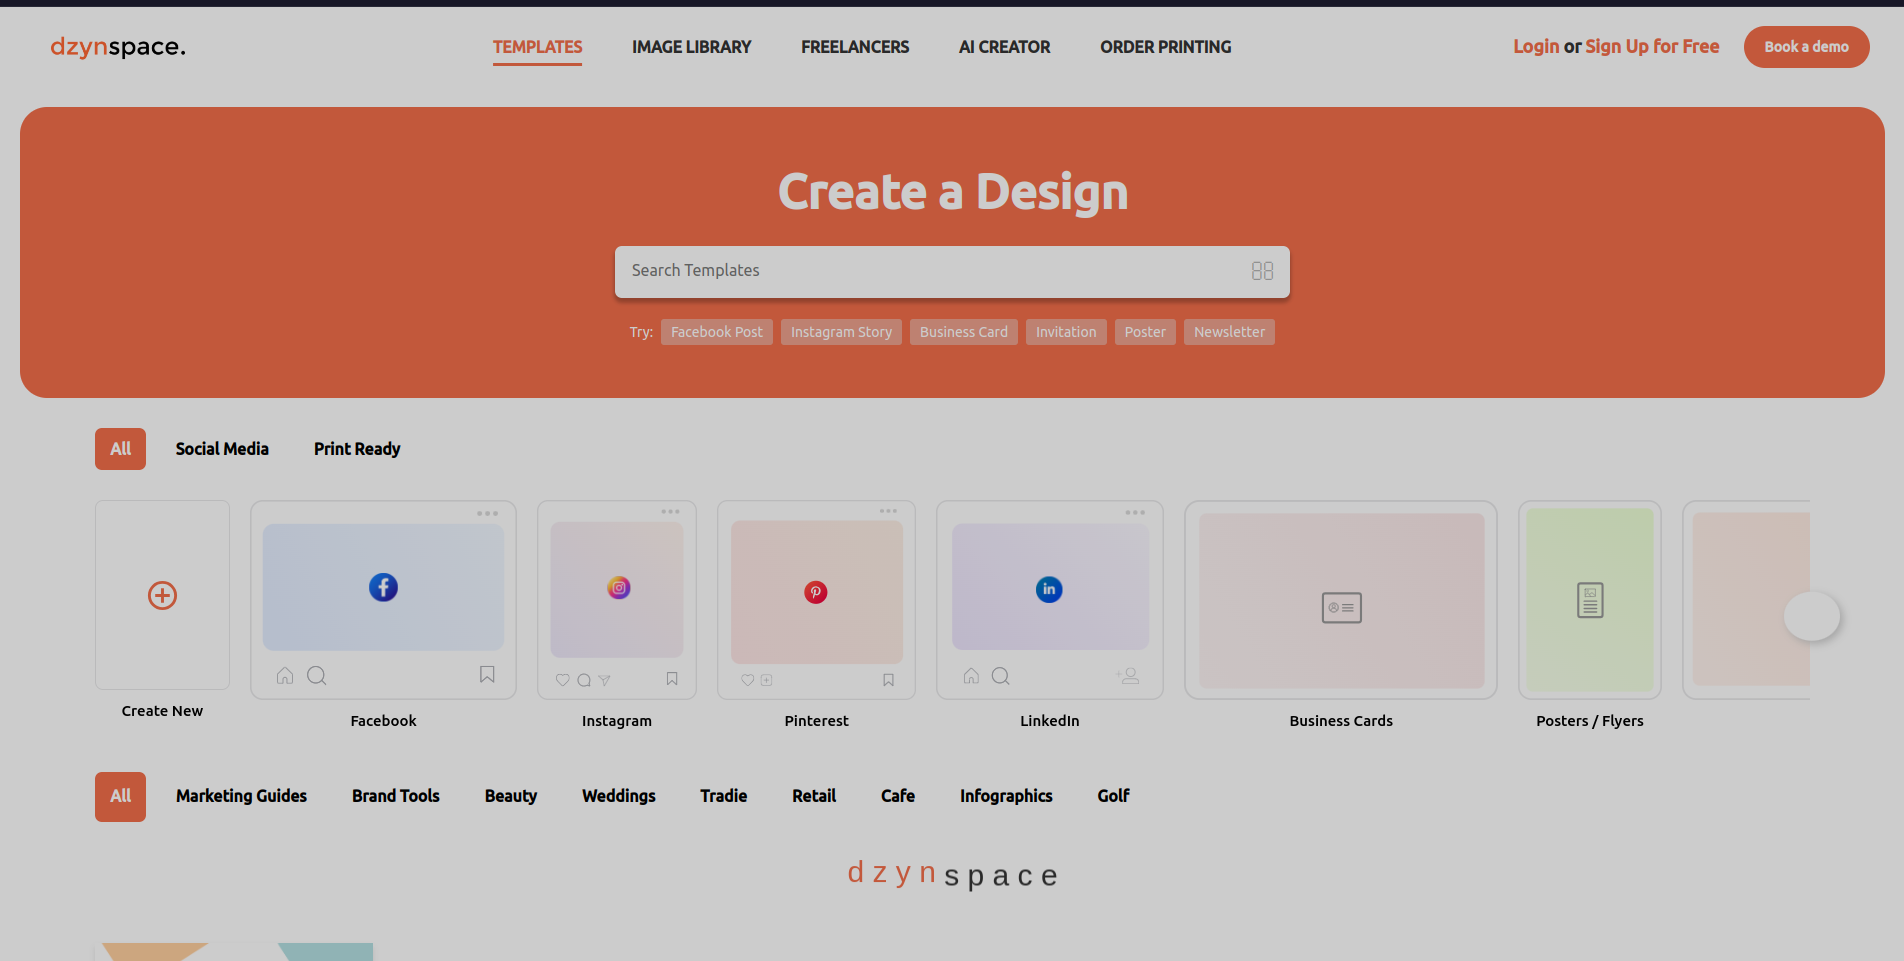Open the AI CREATOR menu item

pos(1004,47)
